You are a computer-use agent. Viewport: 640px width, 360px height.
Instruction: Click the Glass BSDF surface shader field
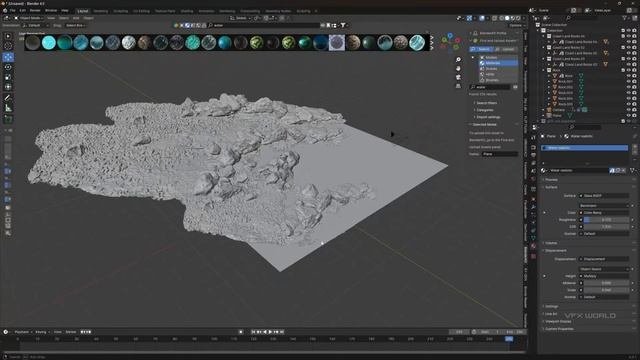tap(604, 196)
